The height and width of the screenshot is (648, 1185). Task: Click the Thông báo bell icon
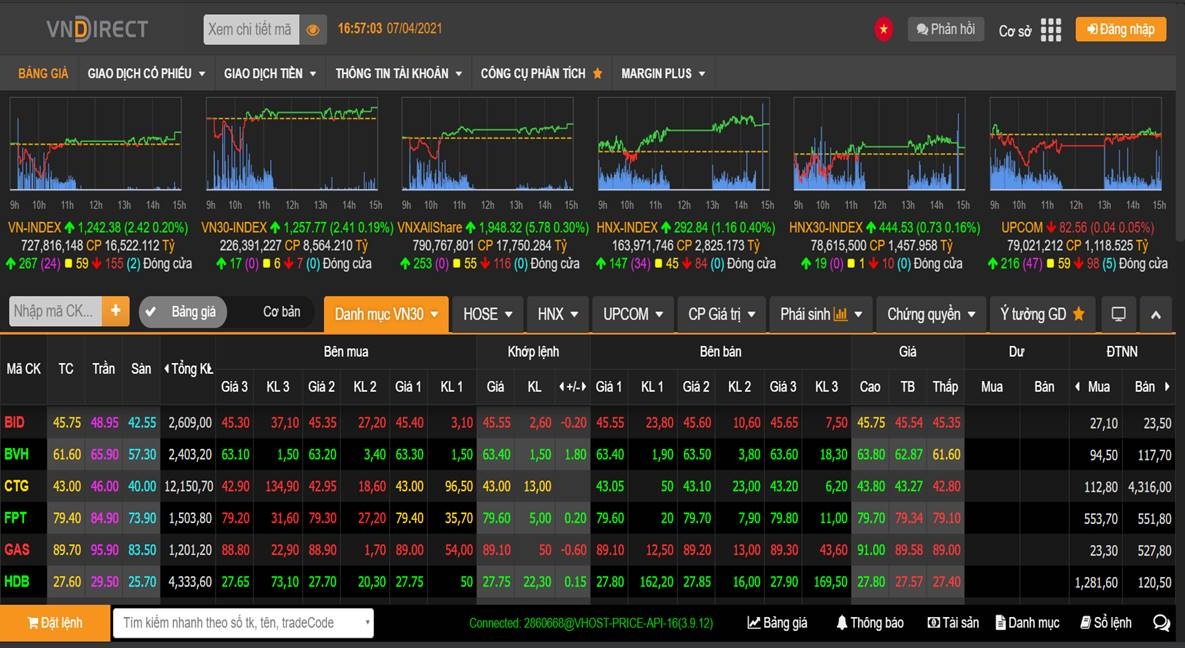[841, 622]
